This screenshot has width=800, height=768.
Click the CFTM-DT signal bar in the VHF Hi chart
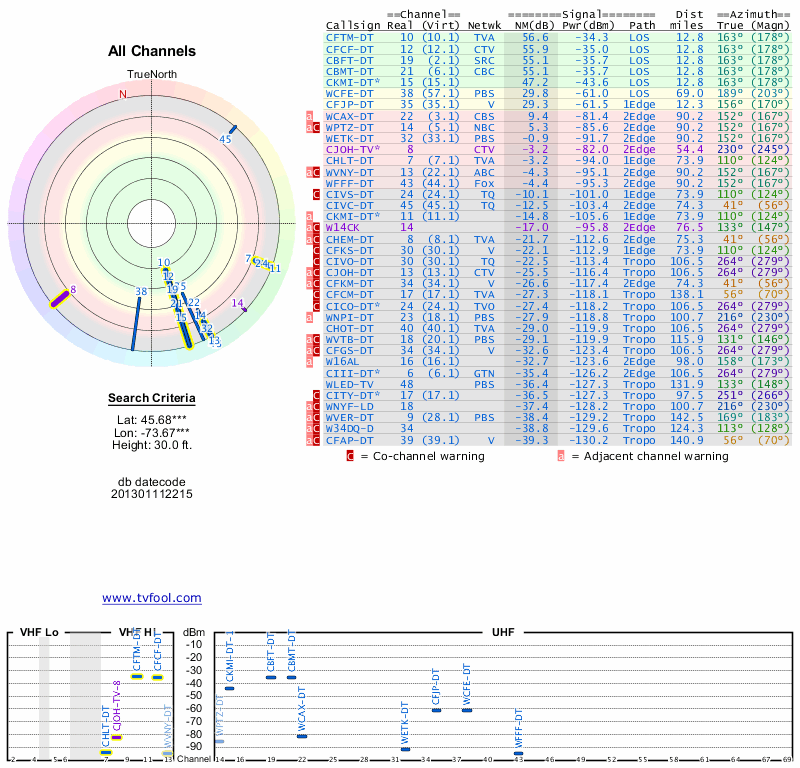(137, 677)
